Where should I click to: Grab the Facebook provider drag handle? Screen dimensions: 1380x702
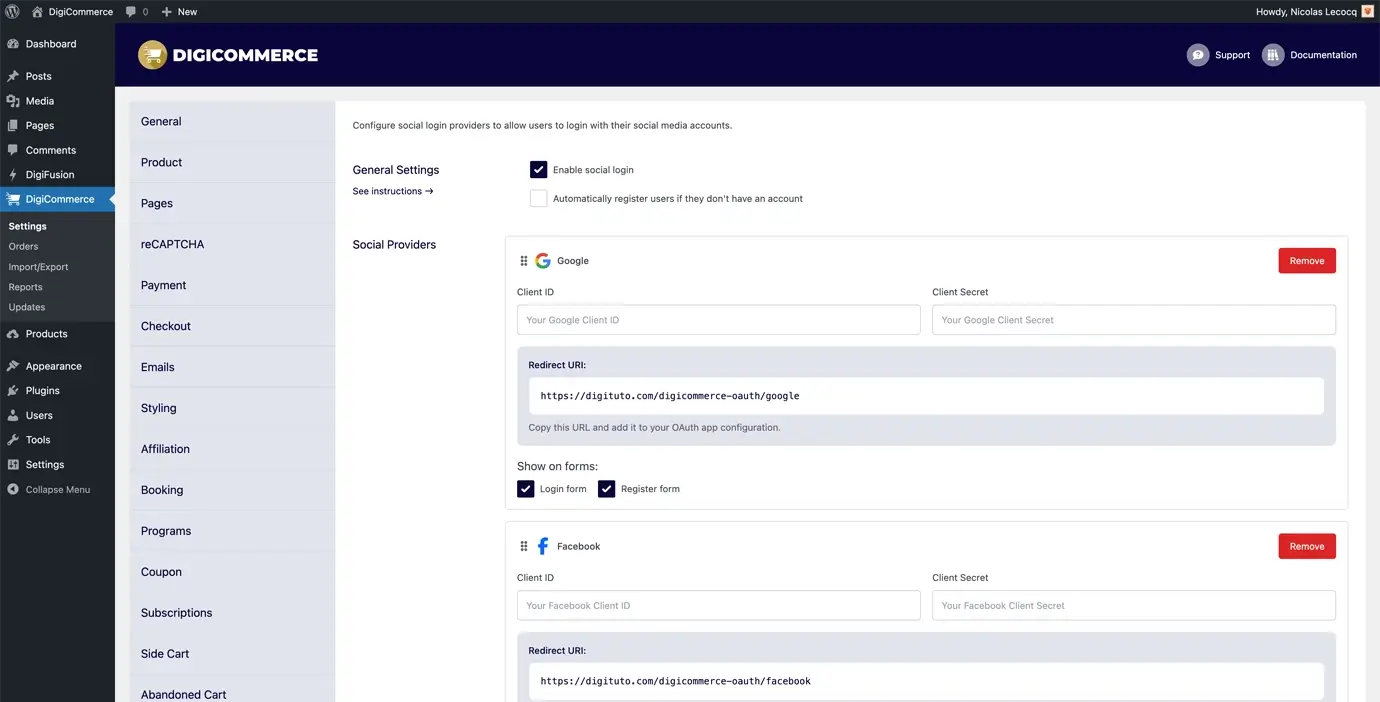[x=523, y=546]
